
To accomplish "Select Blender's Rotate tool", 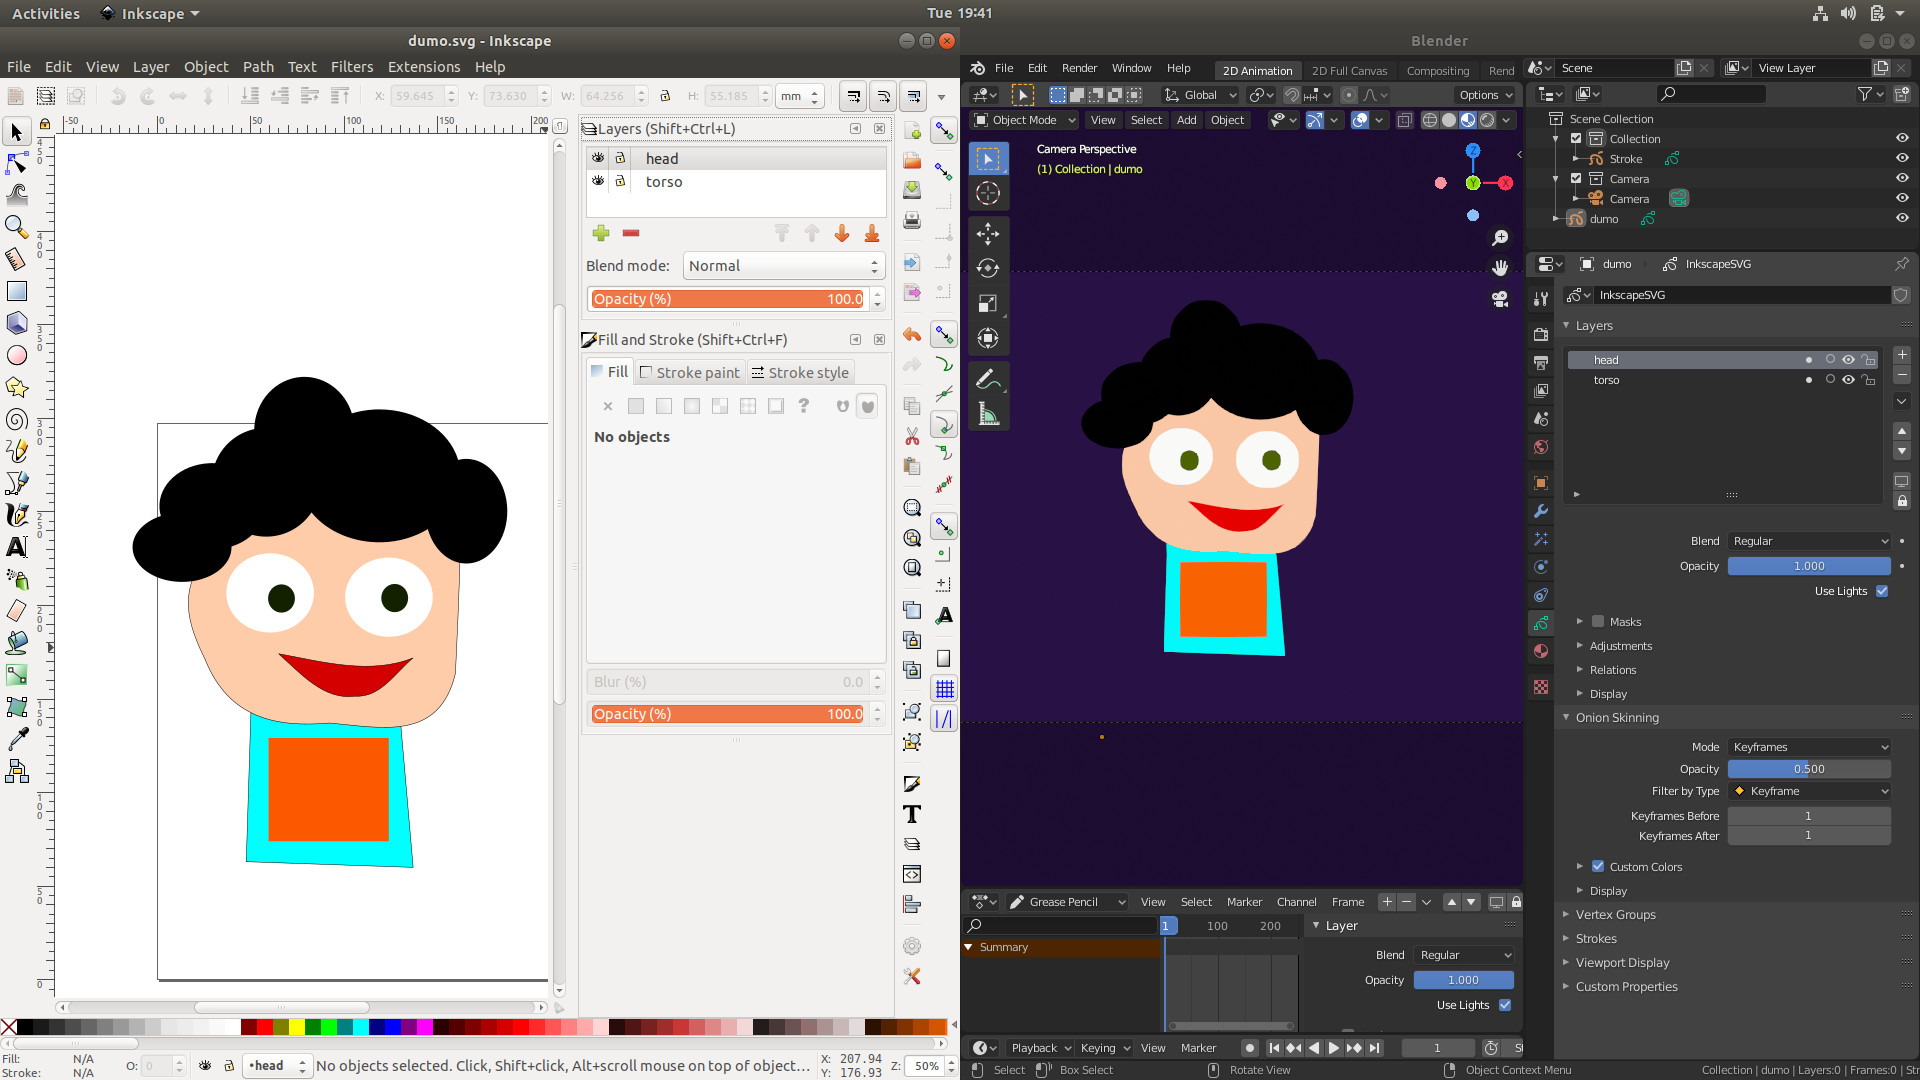I will pos(988,268).
